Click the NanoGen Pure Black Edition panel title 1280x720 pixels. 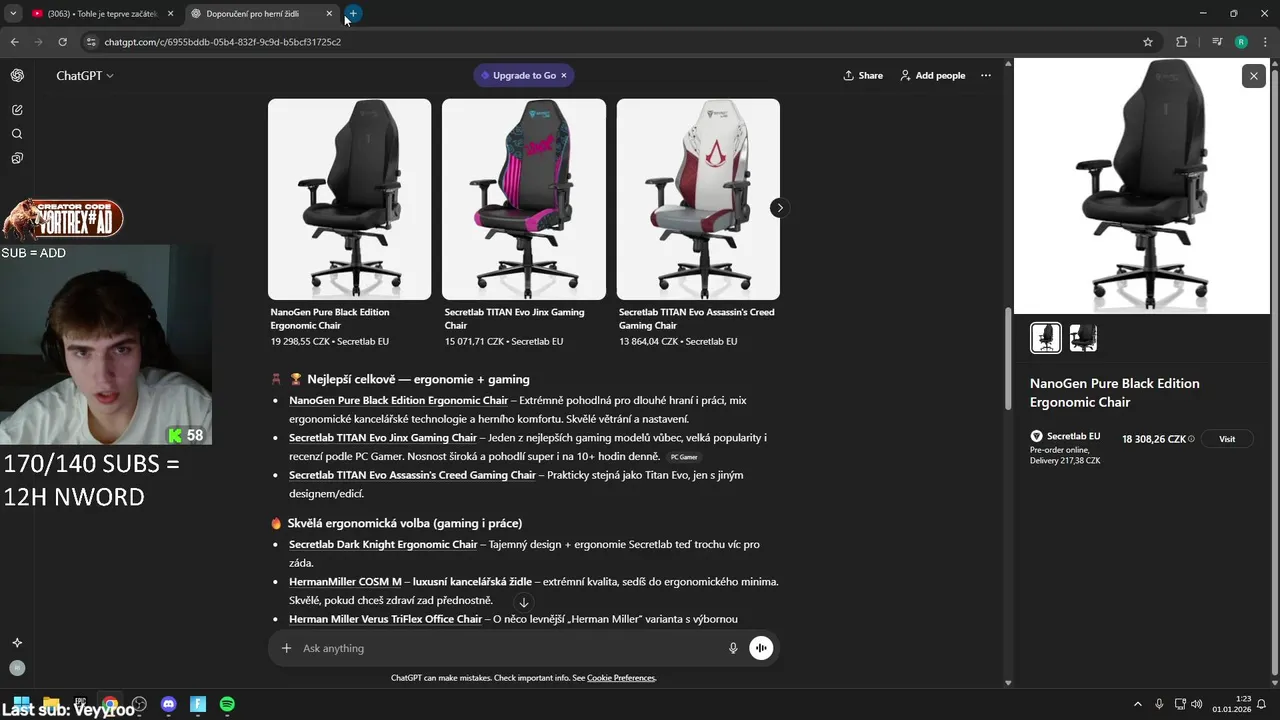(1115, 393)
